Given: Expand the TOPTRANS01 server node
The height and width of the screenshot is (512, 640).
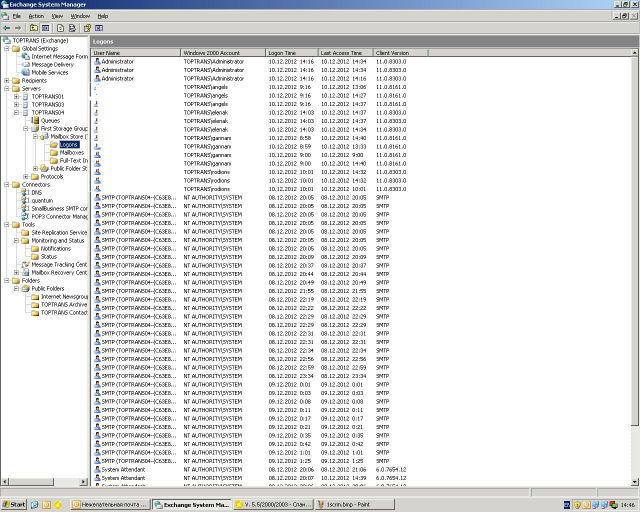Looking at the screenshot, I should pos(16,96).
